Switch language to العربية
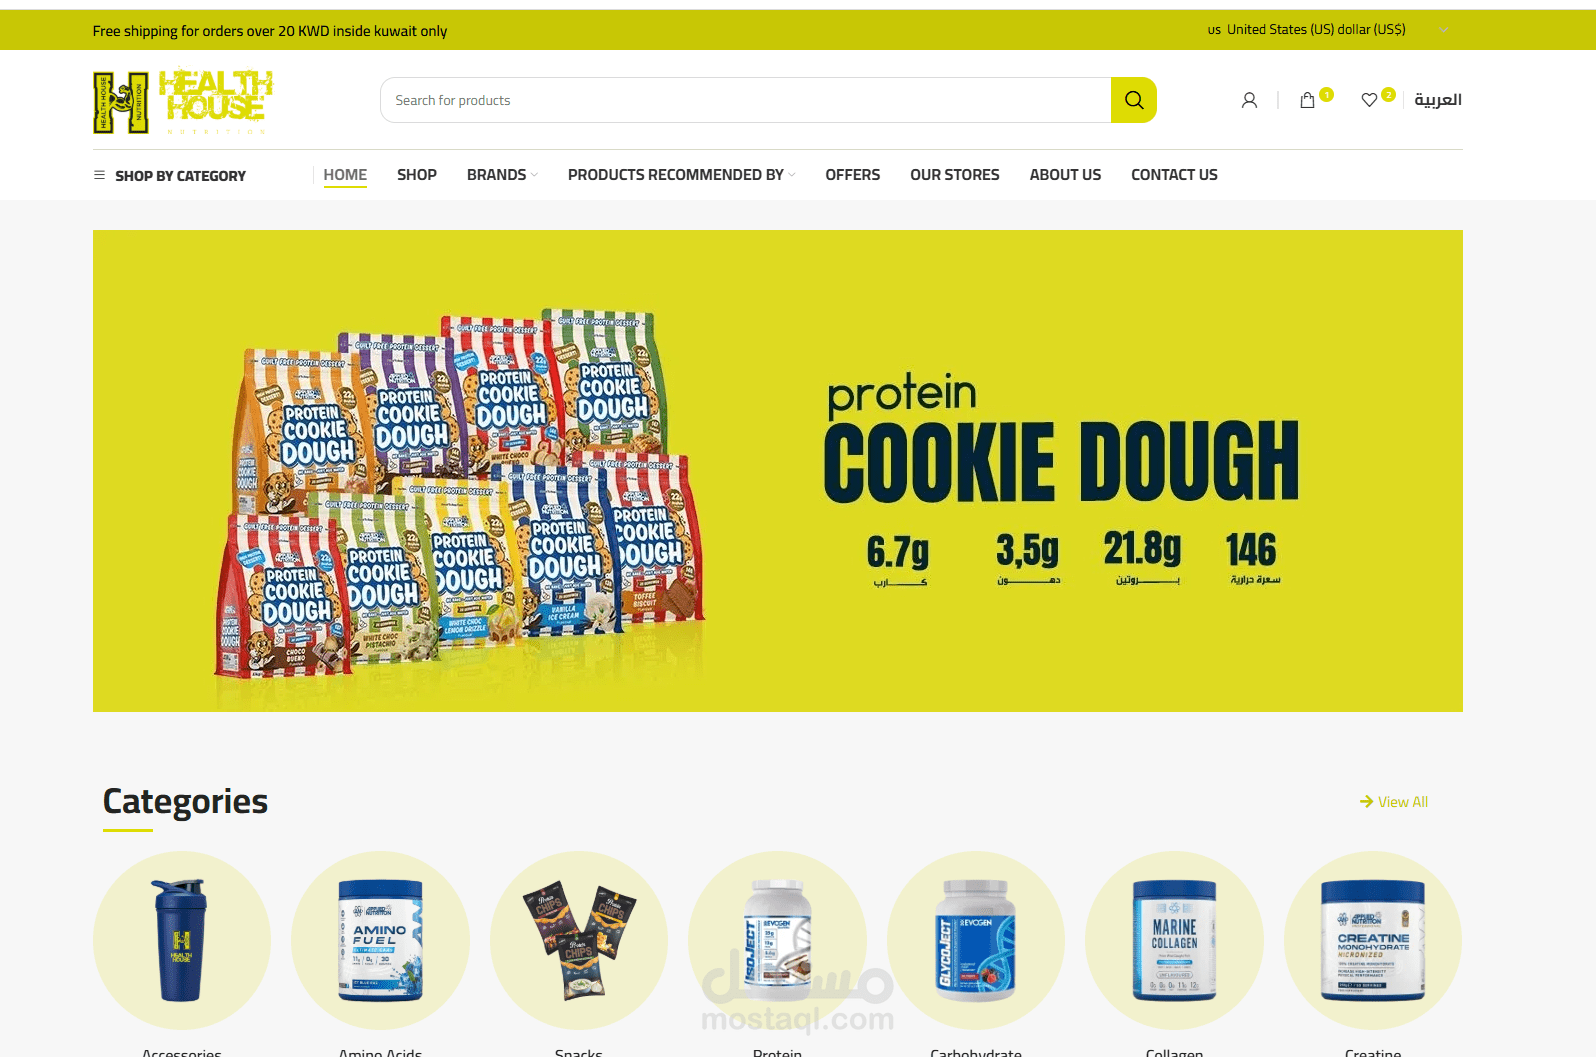The height and width of the screenshot is (1057, 1596). (1438, 100)
